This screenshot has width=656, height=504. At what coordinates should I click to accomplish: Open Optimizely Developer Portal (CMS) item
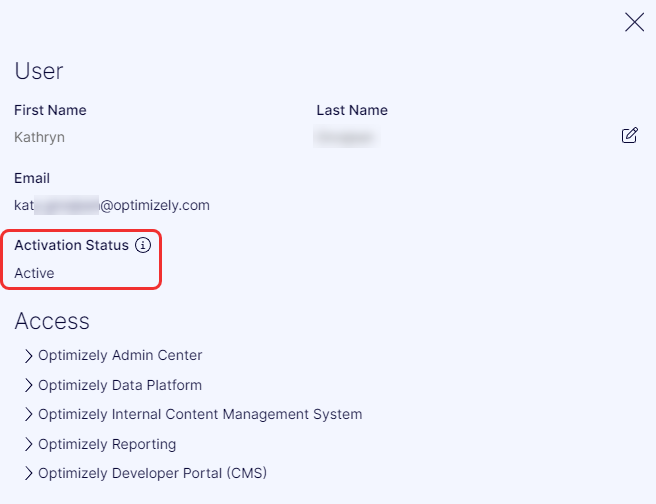153,473
